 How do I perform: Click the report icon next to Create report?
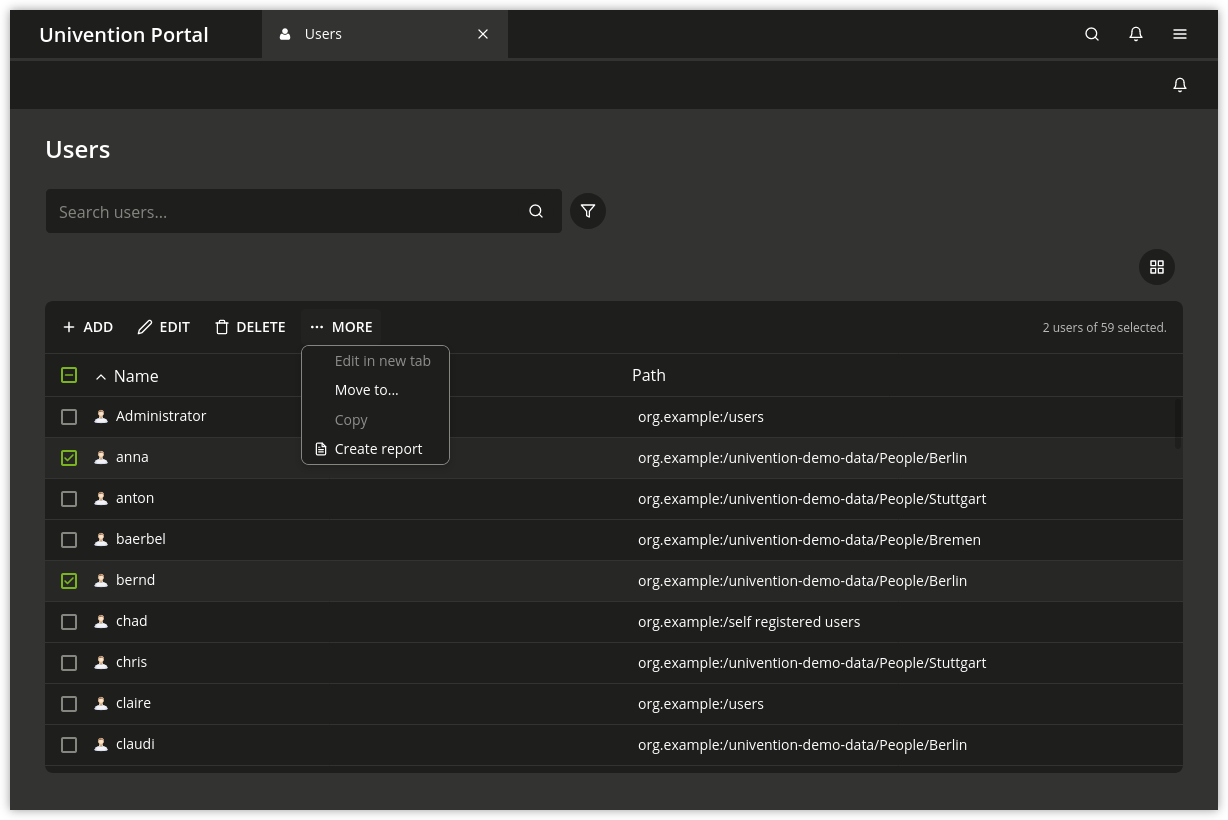click(321, 449)
